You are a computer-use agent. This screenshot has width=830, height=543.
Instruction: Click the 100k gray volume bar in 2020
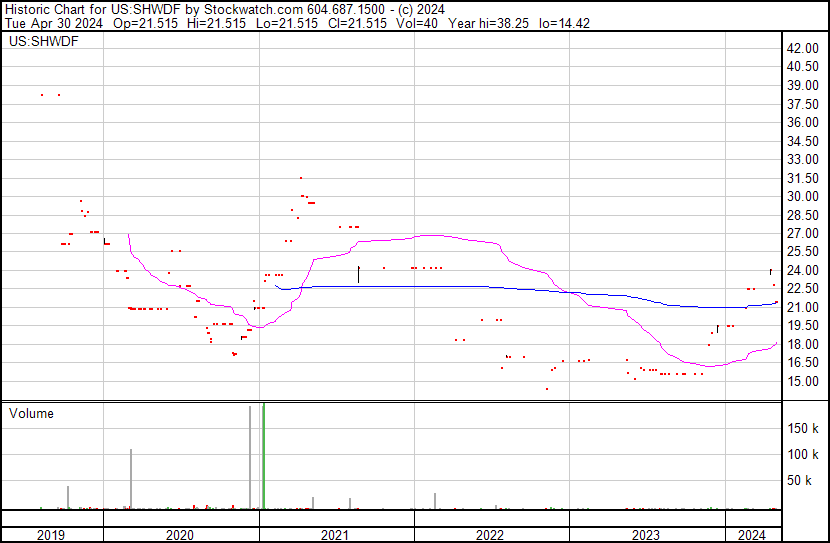point(131,480)
